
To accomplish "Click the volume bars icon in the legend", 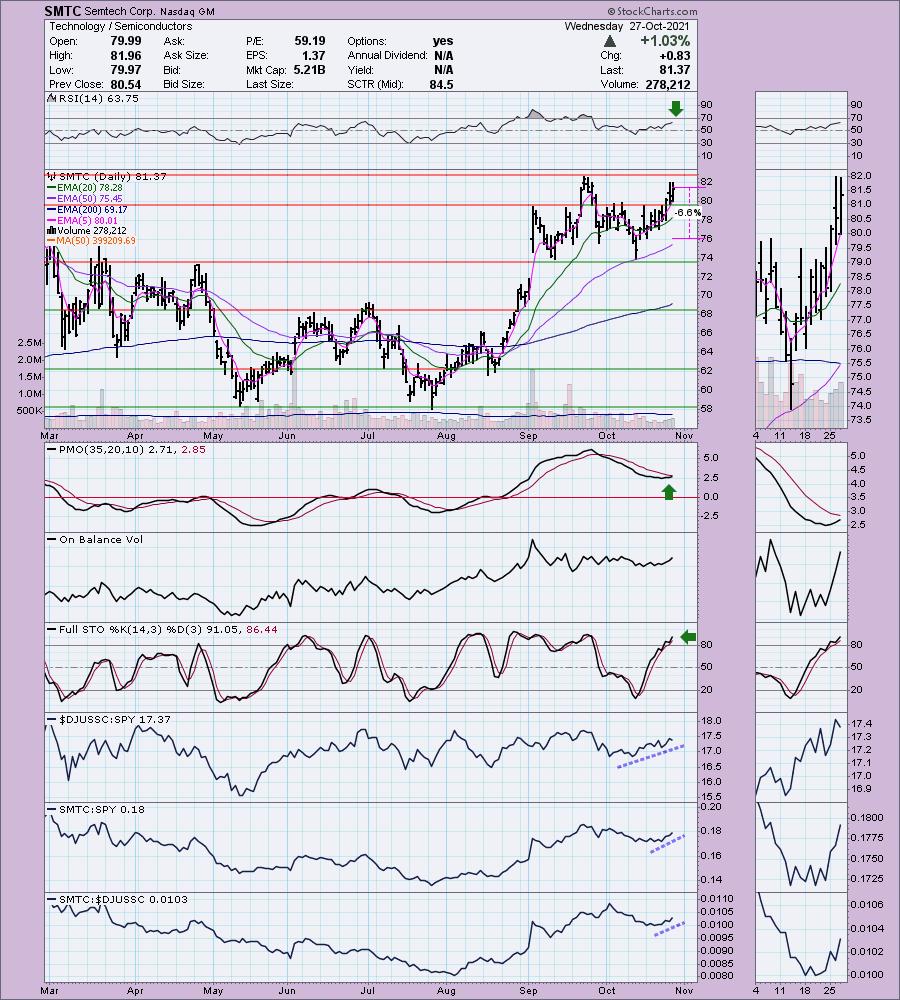I will tap(52, 230).
